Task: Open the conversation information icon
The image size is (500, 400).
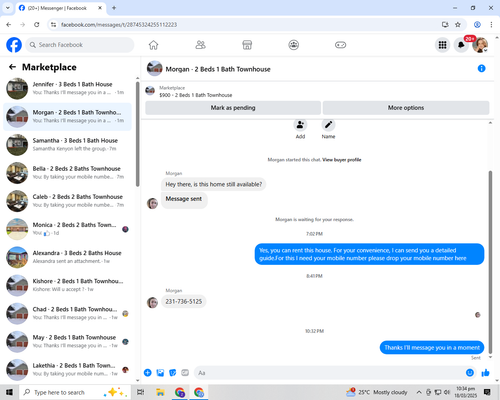Action: click(481, 68)
